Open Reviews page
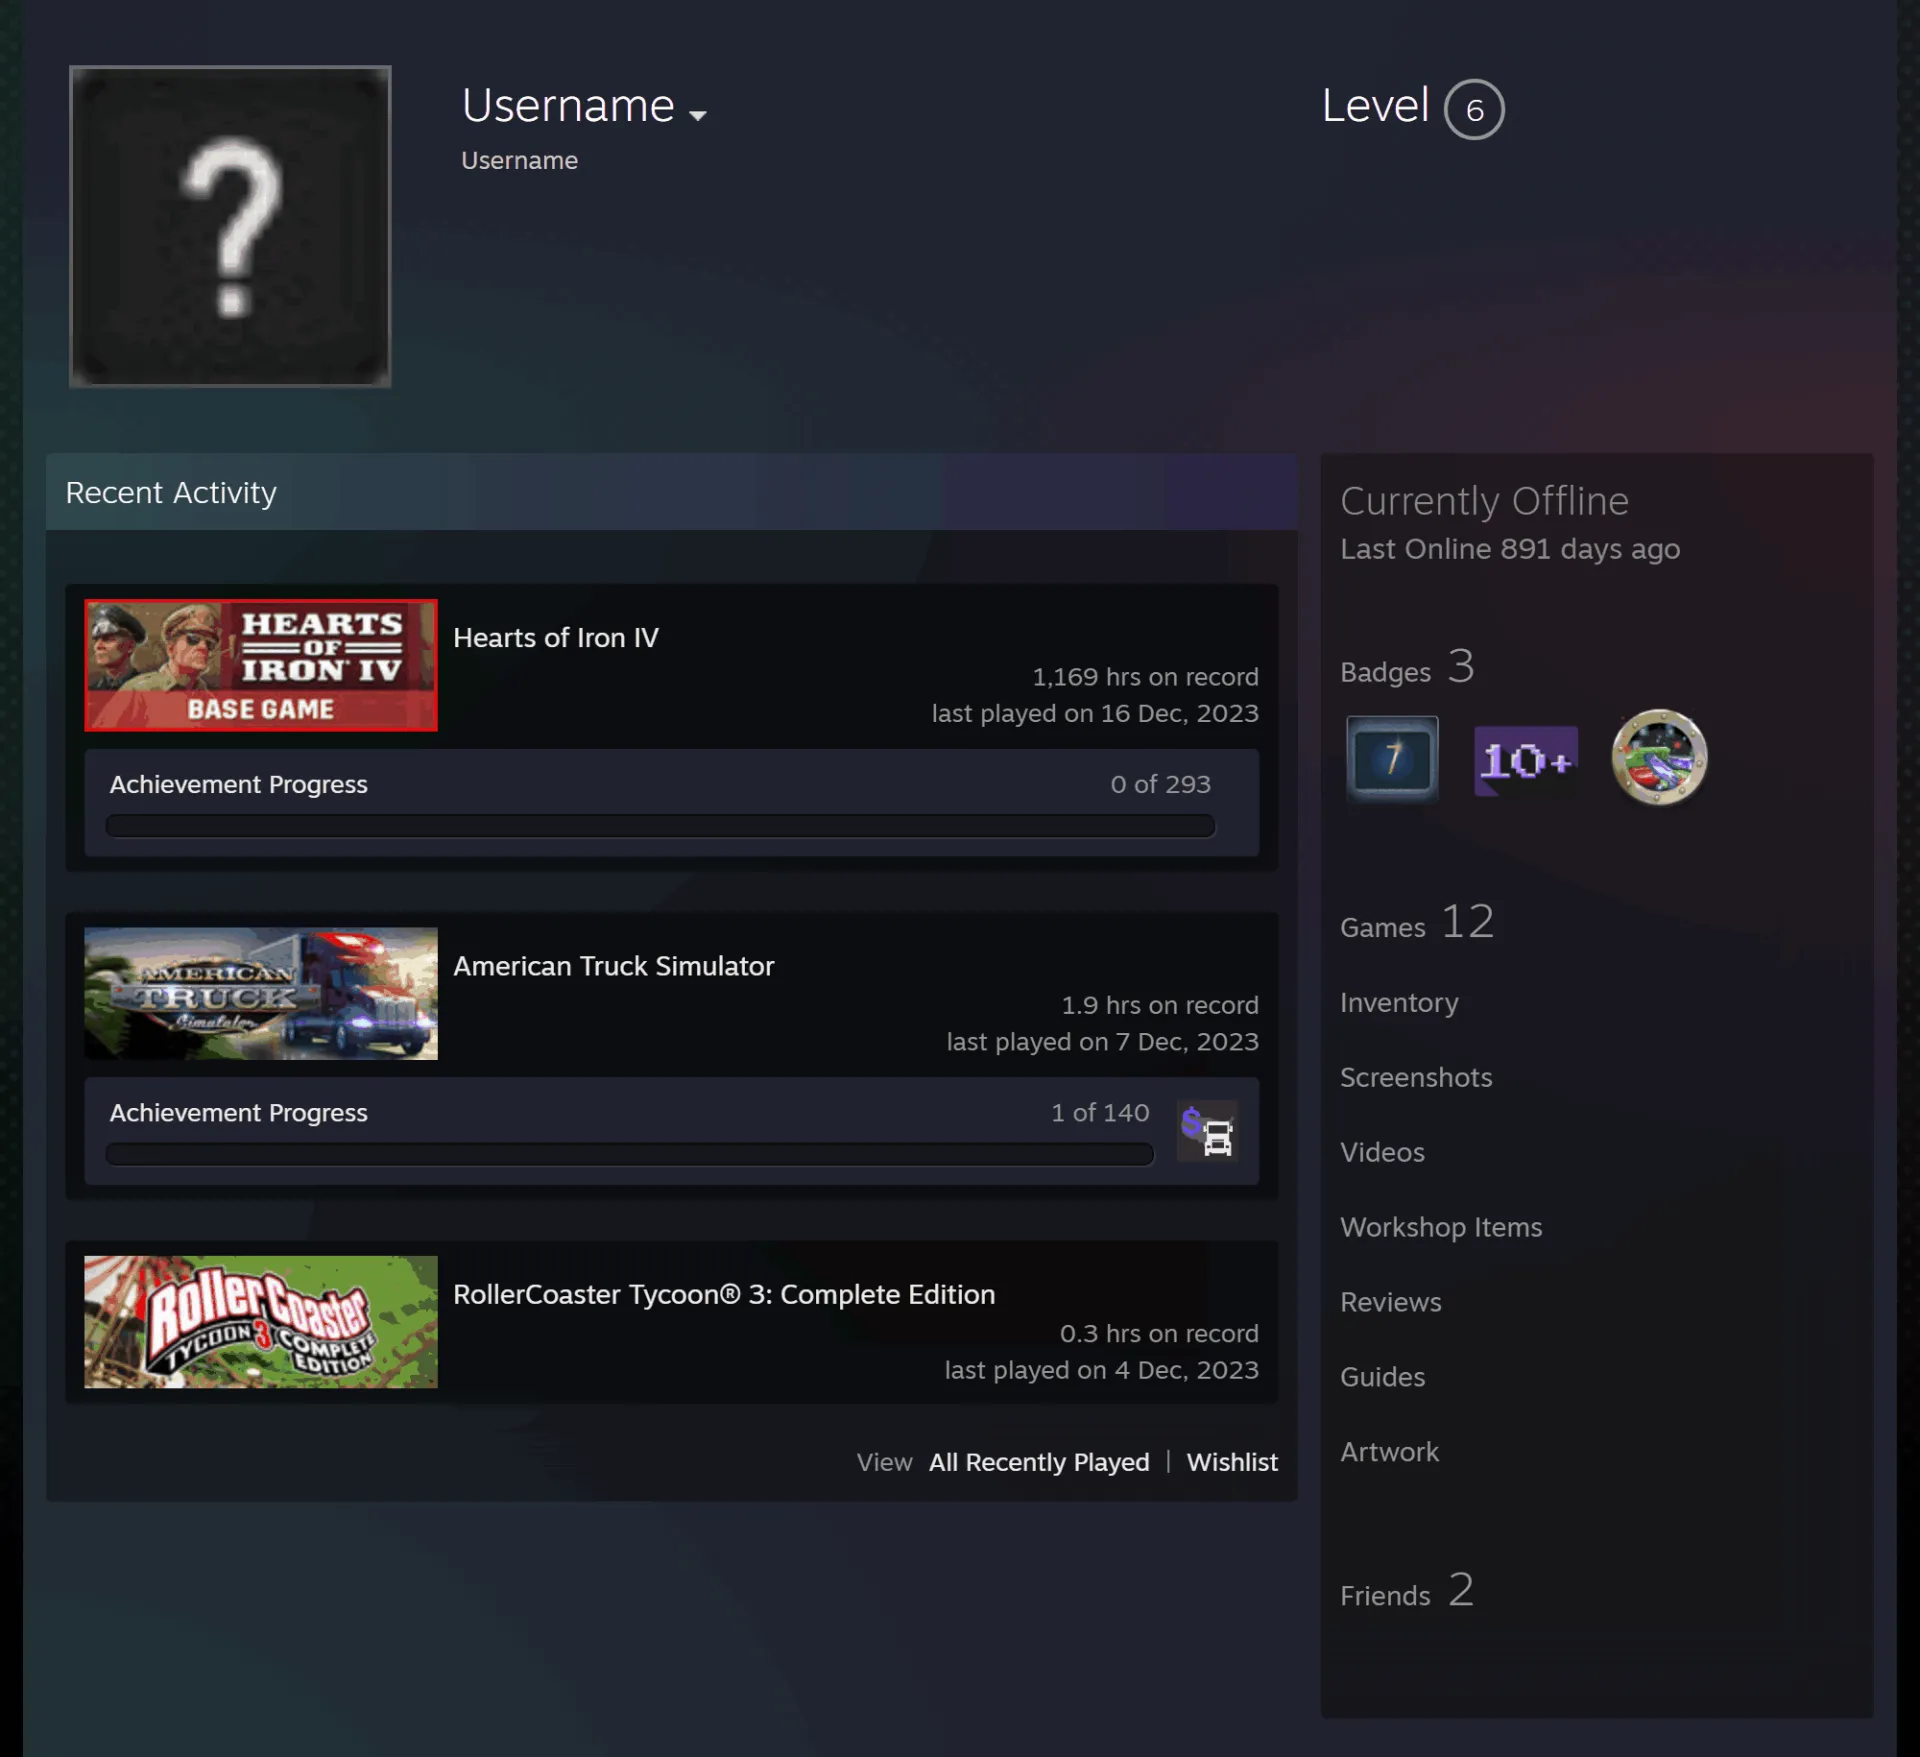1920x1757 pixels. click(1390, 1302)
